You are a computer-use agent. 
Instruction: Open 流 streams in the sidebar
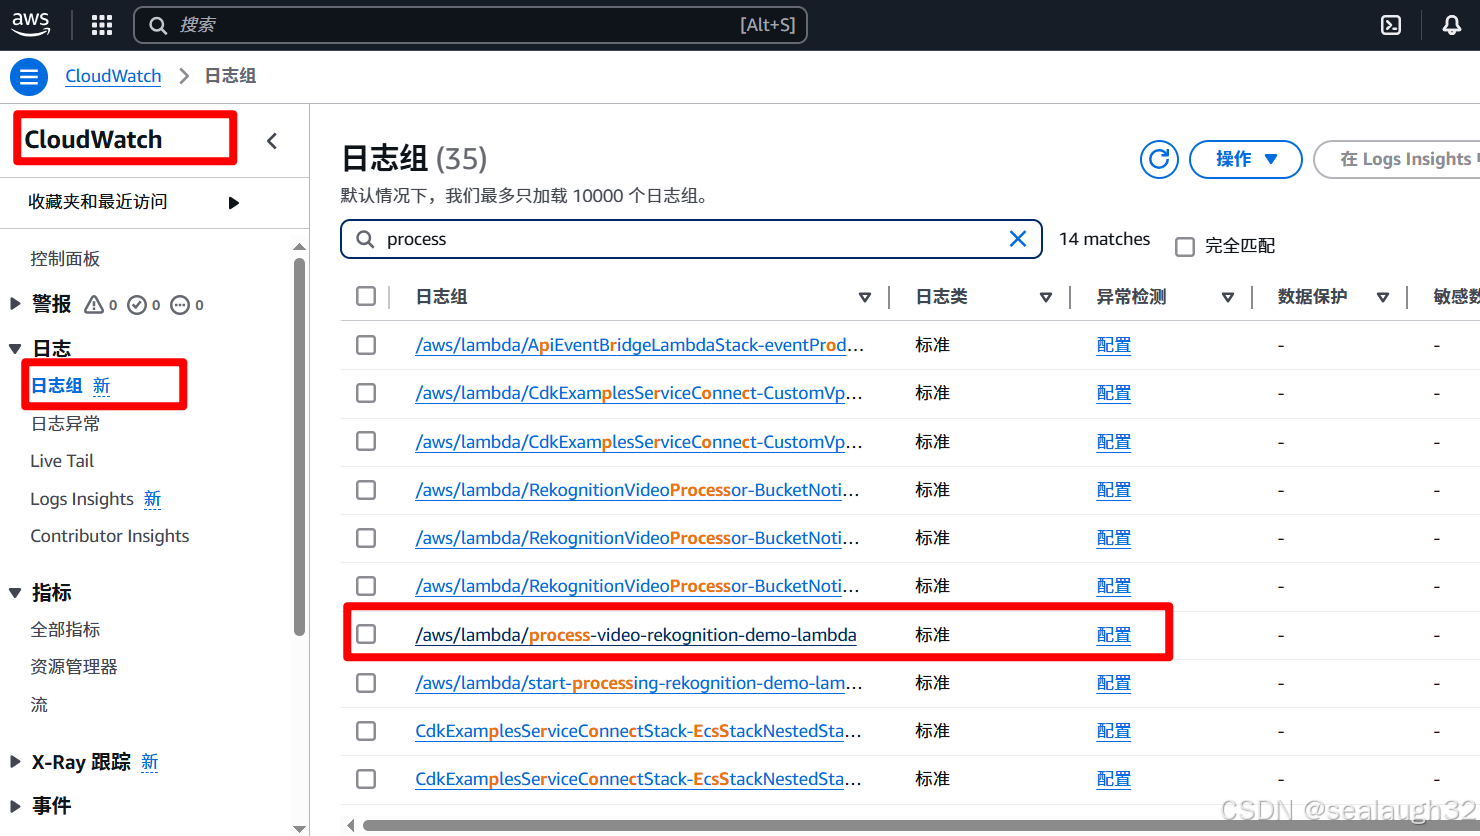tap(39, 705)
